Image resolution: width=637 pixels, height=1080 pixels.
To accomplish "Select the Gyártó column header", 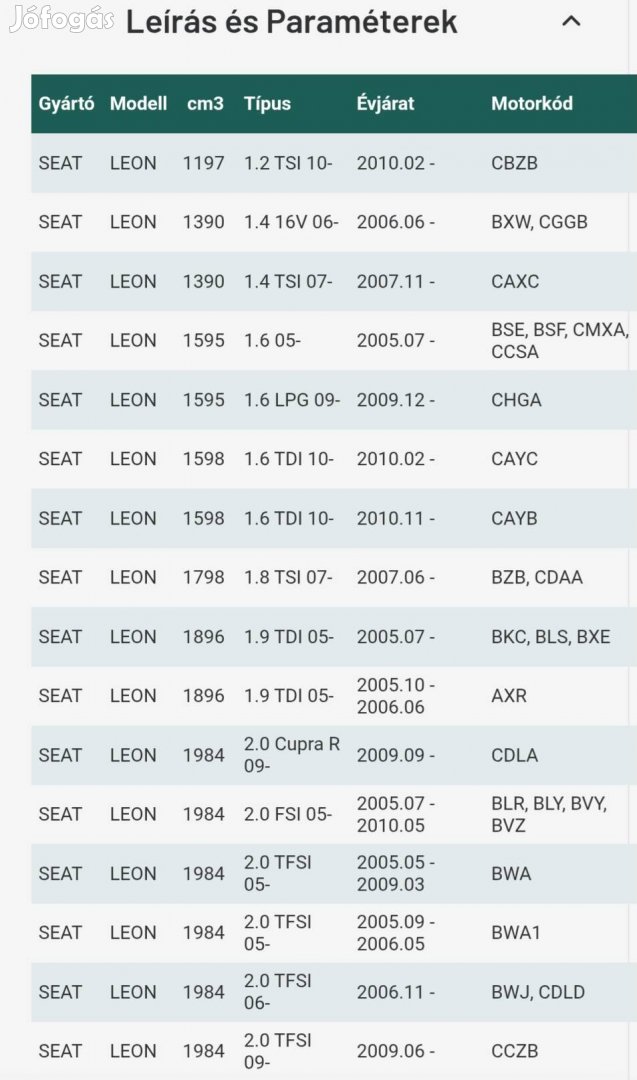I will (66, 103).
